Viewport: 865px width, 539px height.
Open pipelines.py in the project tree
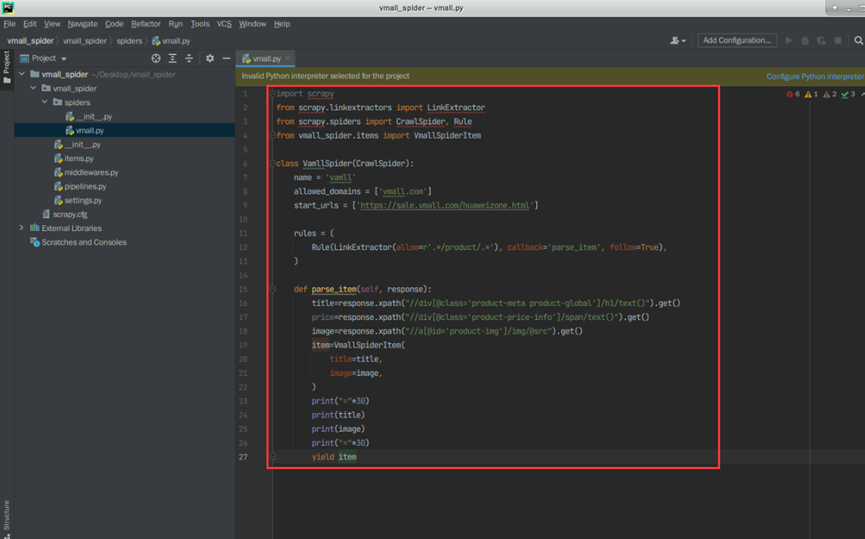pos(85,186)
